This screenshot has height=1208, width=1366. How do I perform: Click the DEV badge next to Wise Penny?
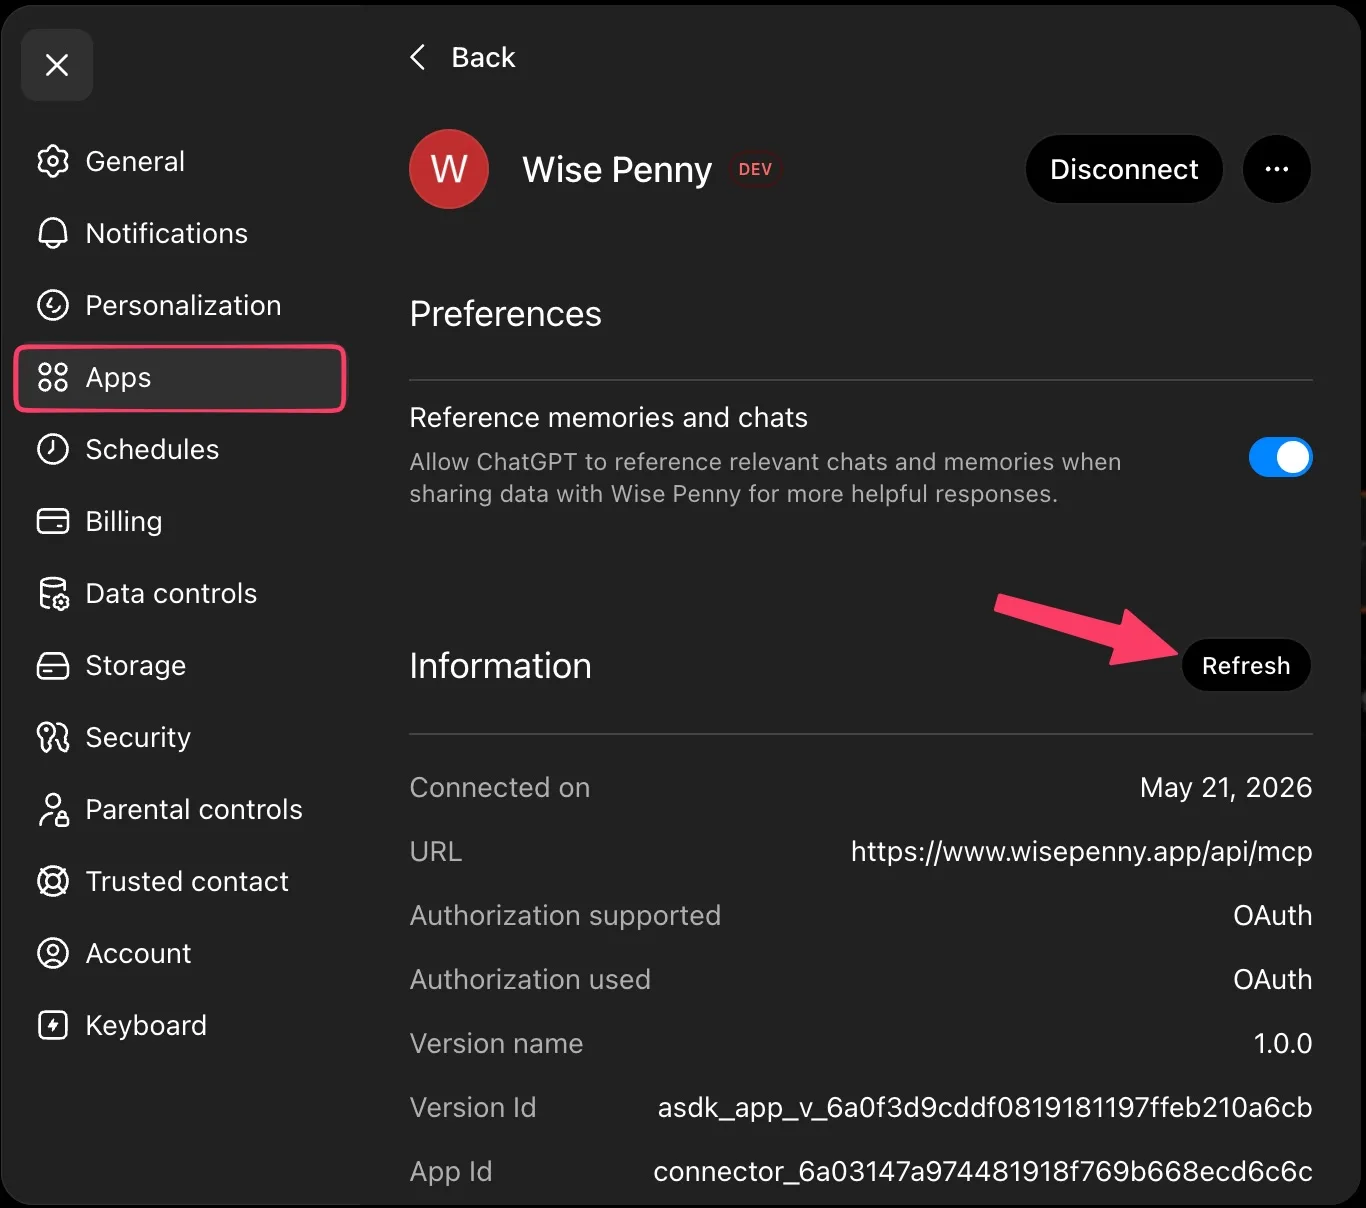click(x=755, y=169)
